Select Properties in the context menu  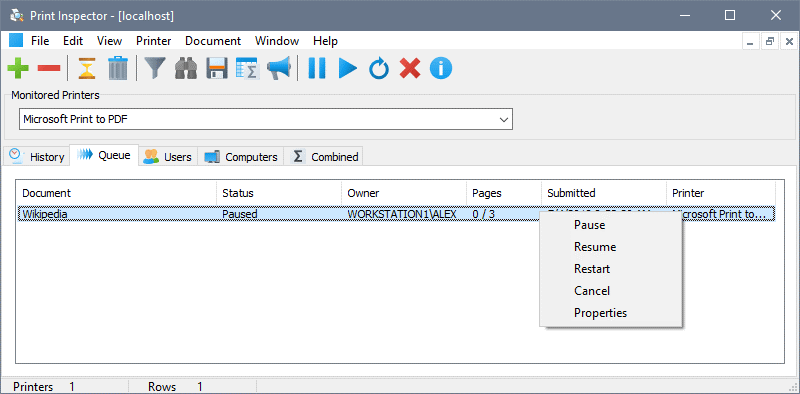601,313
